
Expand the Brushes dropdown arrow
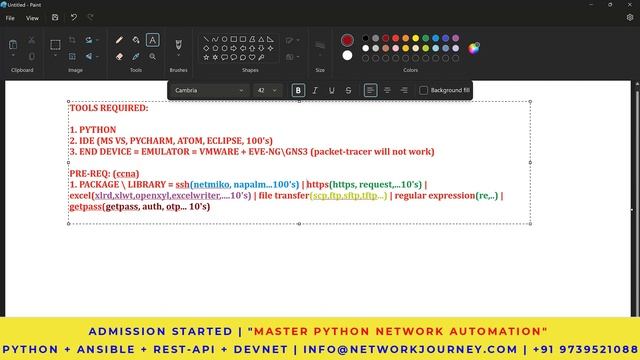[x=178, y=56]
